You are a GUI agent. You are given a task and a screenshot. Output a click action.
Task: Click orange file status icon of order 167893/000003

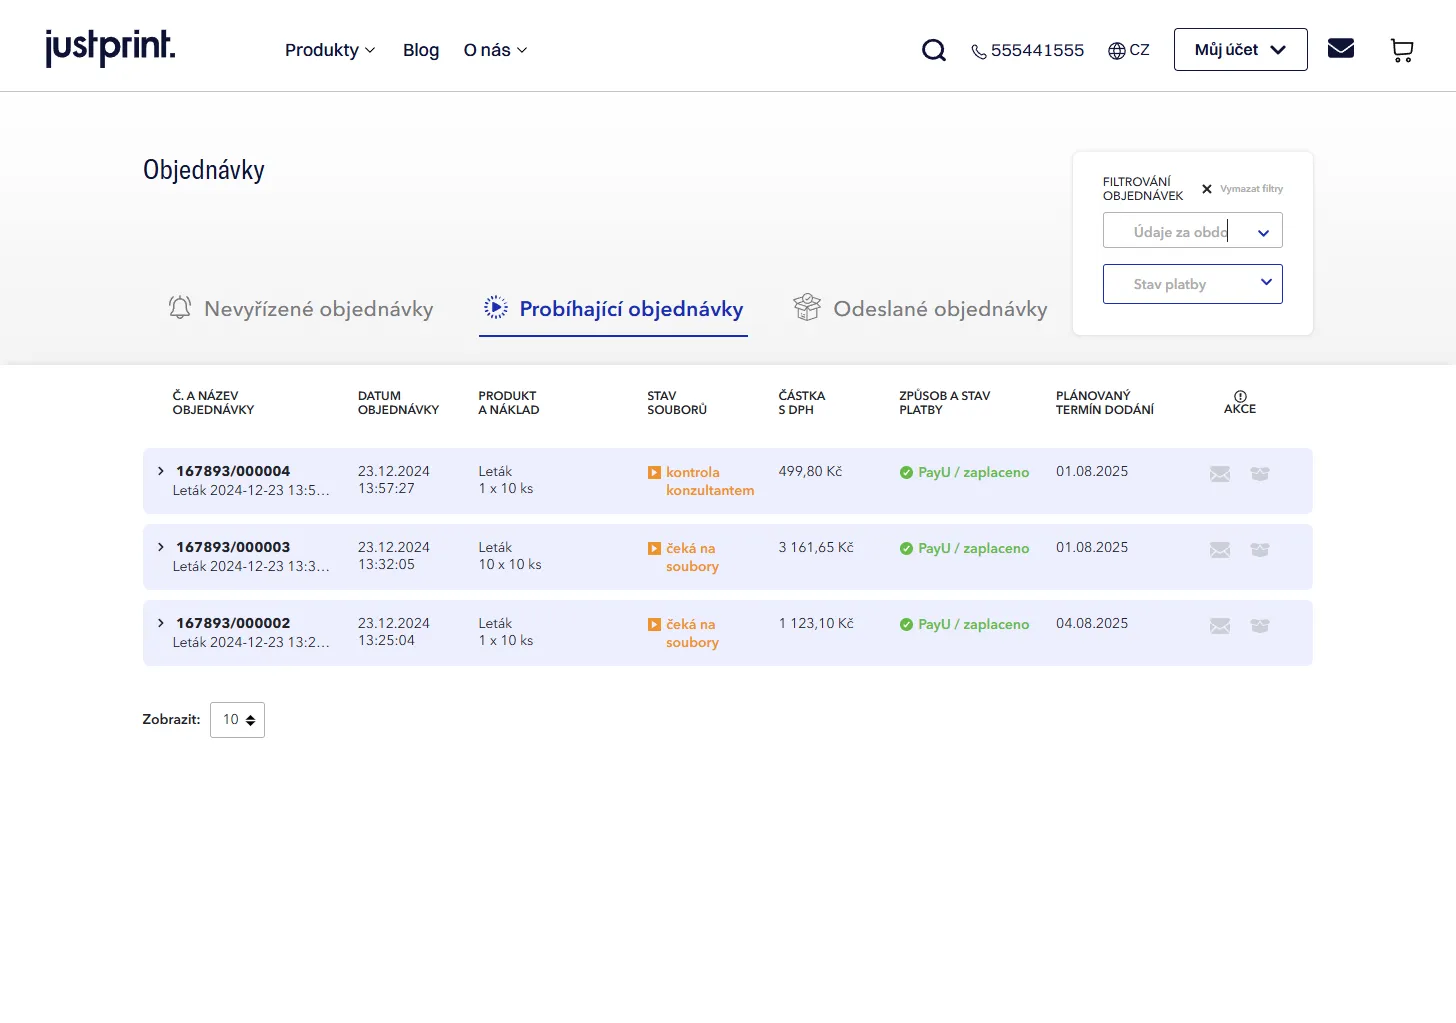(x=654, y=549)
